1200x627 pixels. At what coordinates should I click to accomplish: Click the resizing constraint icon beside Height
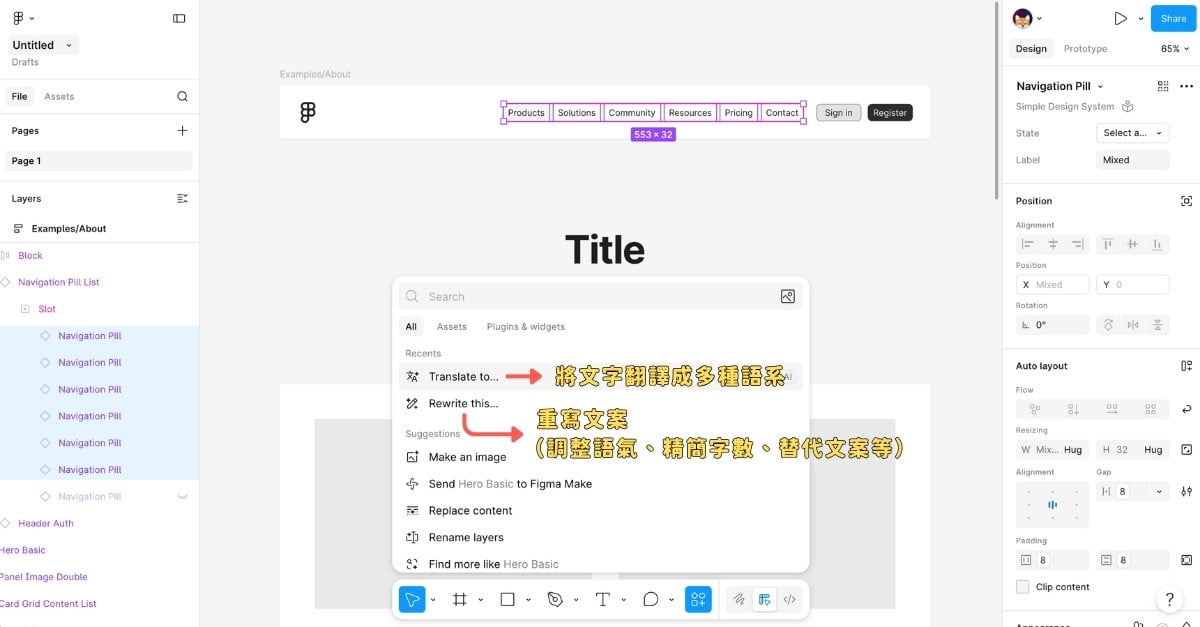[x=1187, y=450]
